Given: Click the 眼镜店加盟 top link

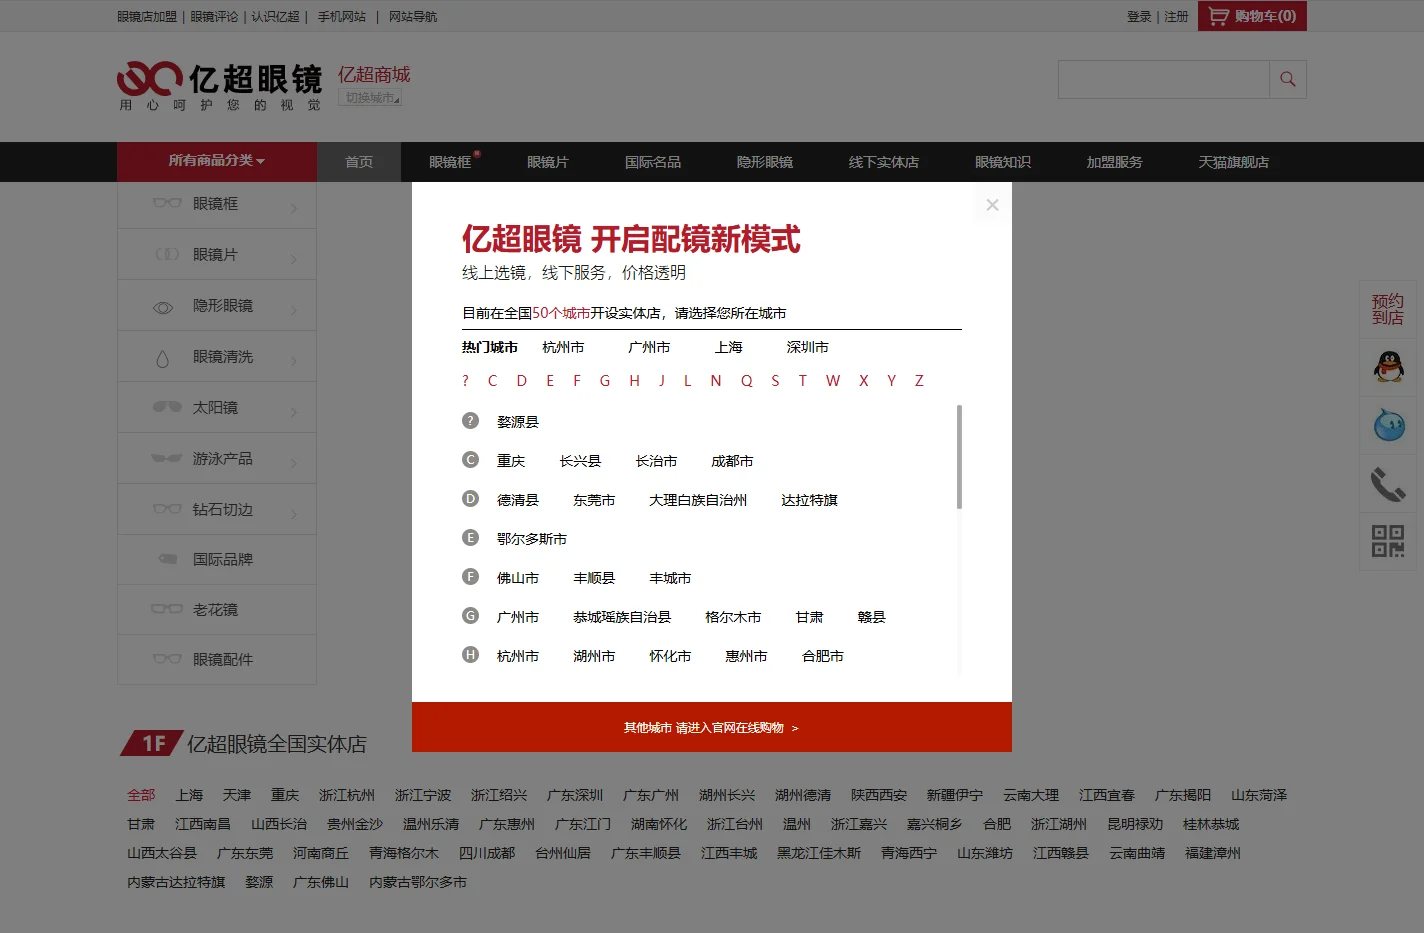Looking at the screenshot, I should coord(147,17).
